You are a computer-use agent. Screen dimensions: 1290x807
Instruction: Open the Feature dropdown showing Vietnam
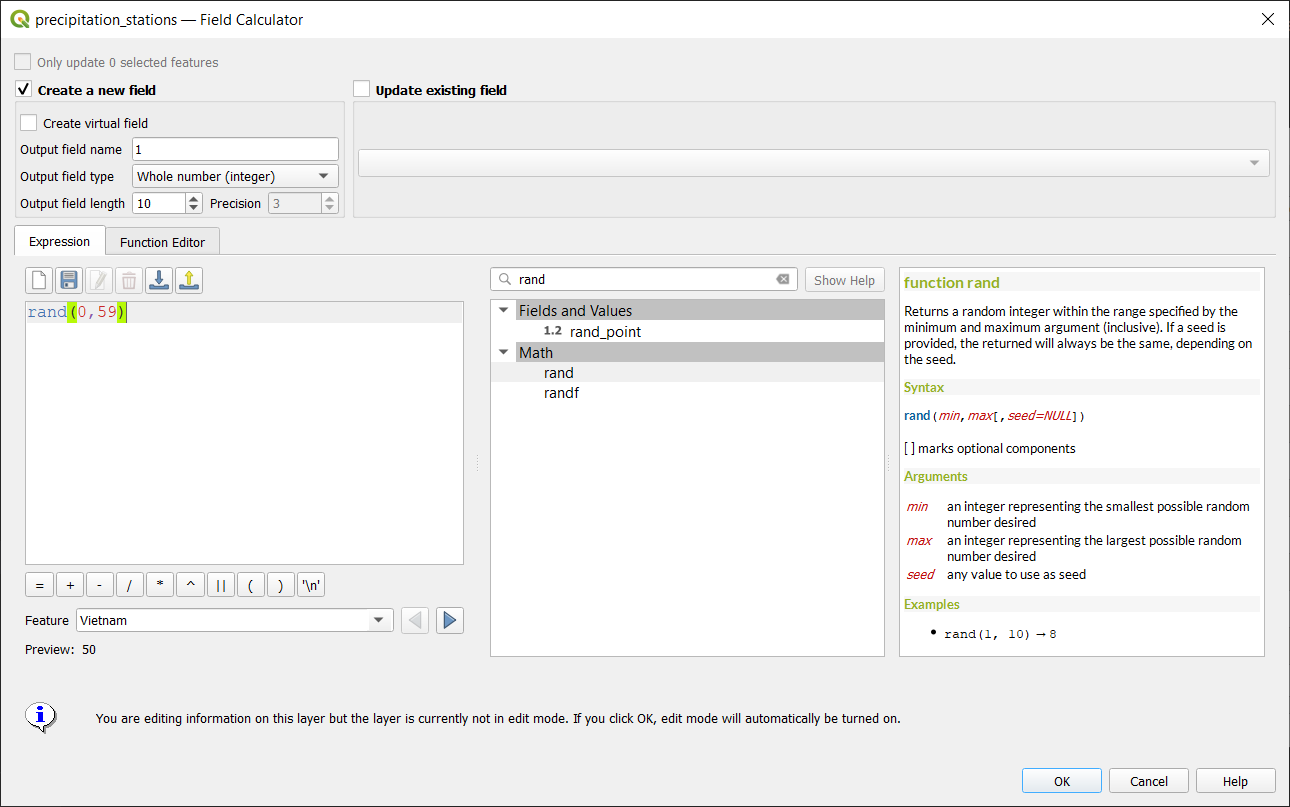click(234, 620)
